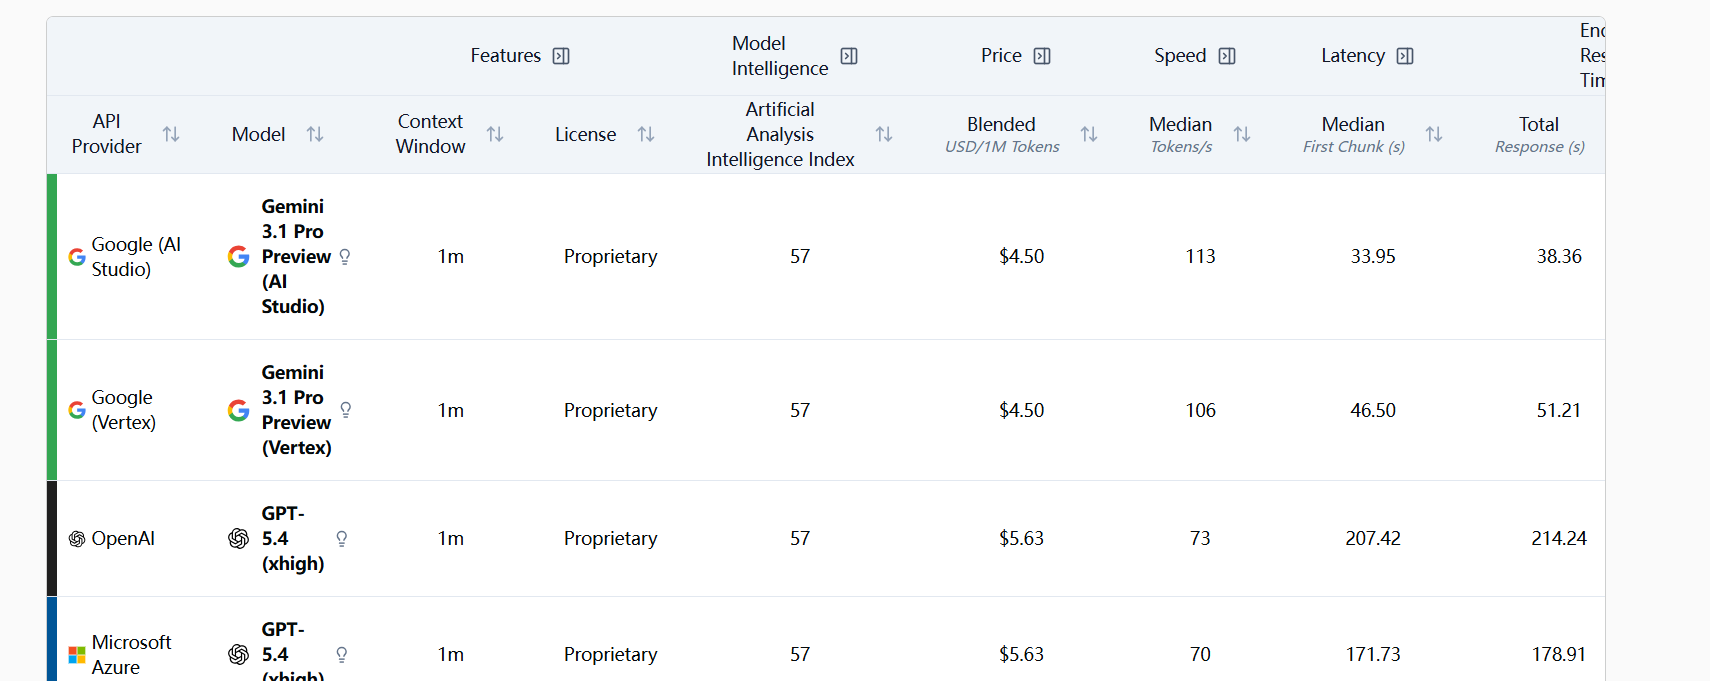Sort by Median Tokens/s column
Viewport: 1710px width, 681px height.
pyautogui.click(x=1242, y=134)
